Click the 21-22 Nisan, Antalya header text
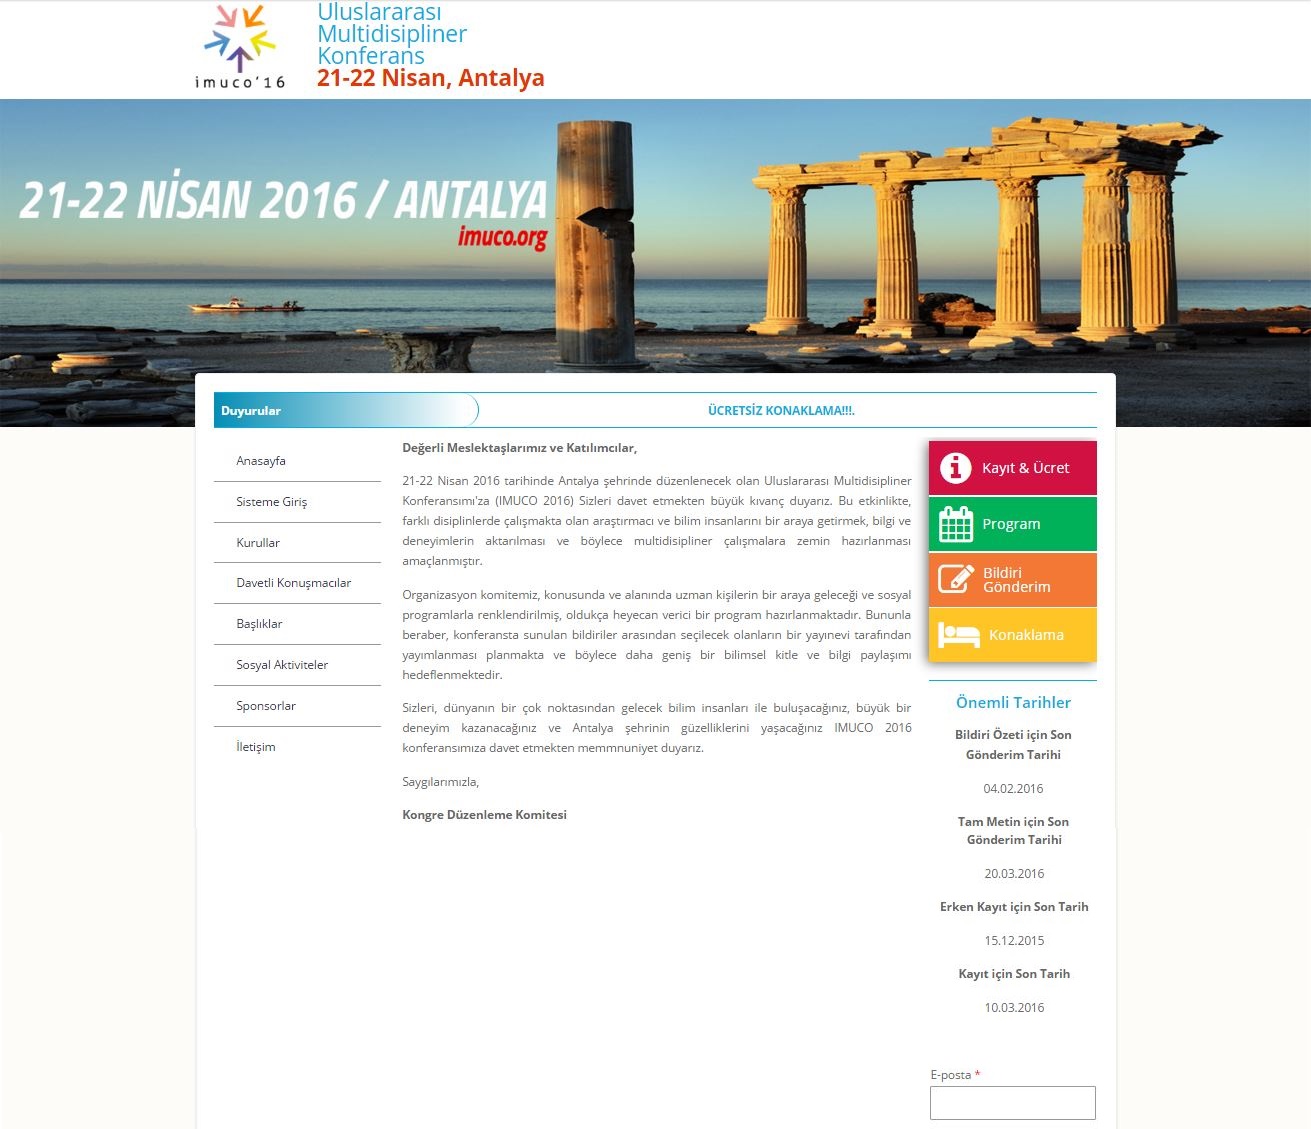 point(431,78)
